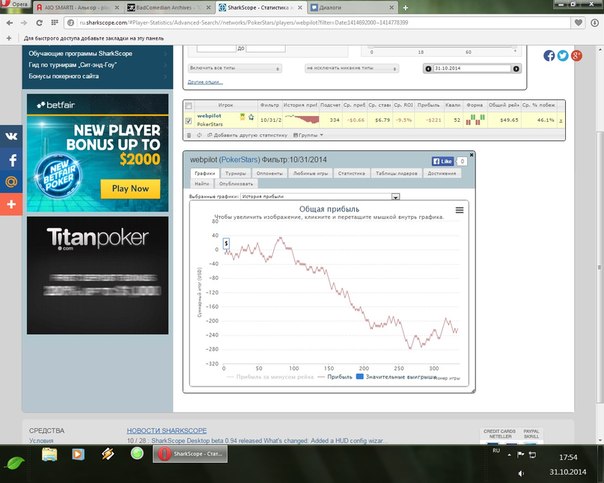Click the volume speaker icon in system tray
604x483 pixels.
pos(521,473)
